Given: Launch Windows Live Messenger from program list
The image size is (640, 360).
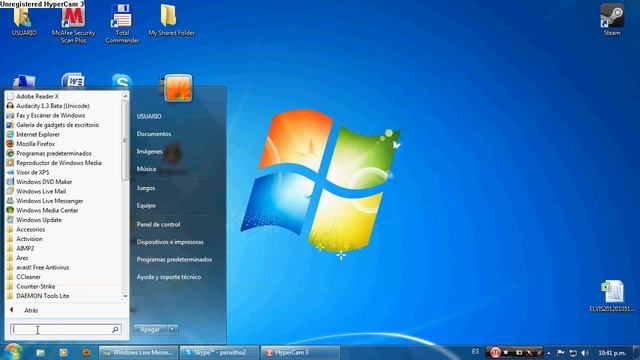Looking at the screenshot, I should [x=49, y=201].
